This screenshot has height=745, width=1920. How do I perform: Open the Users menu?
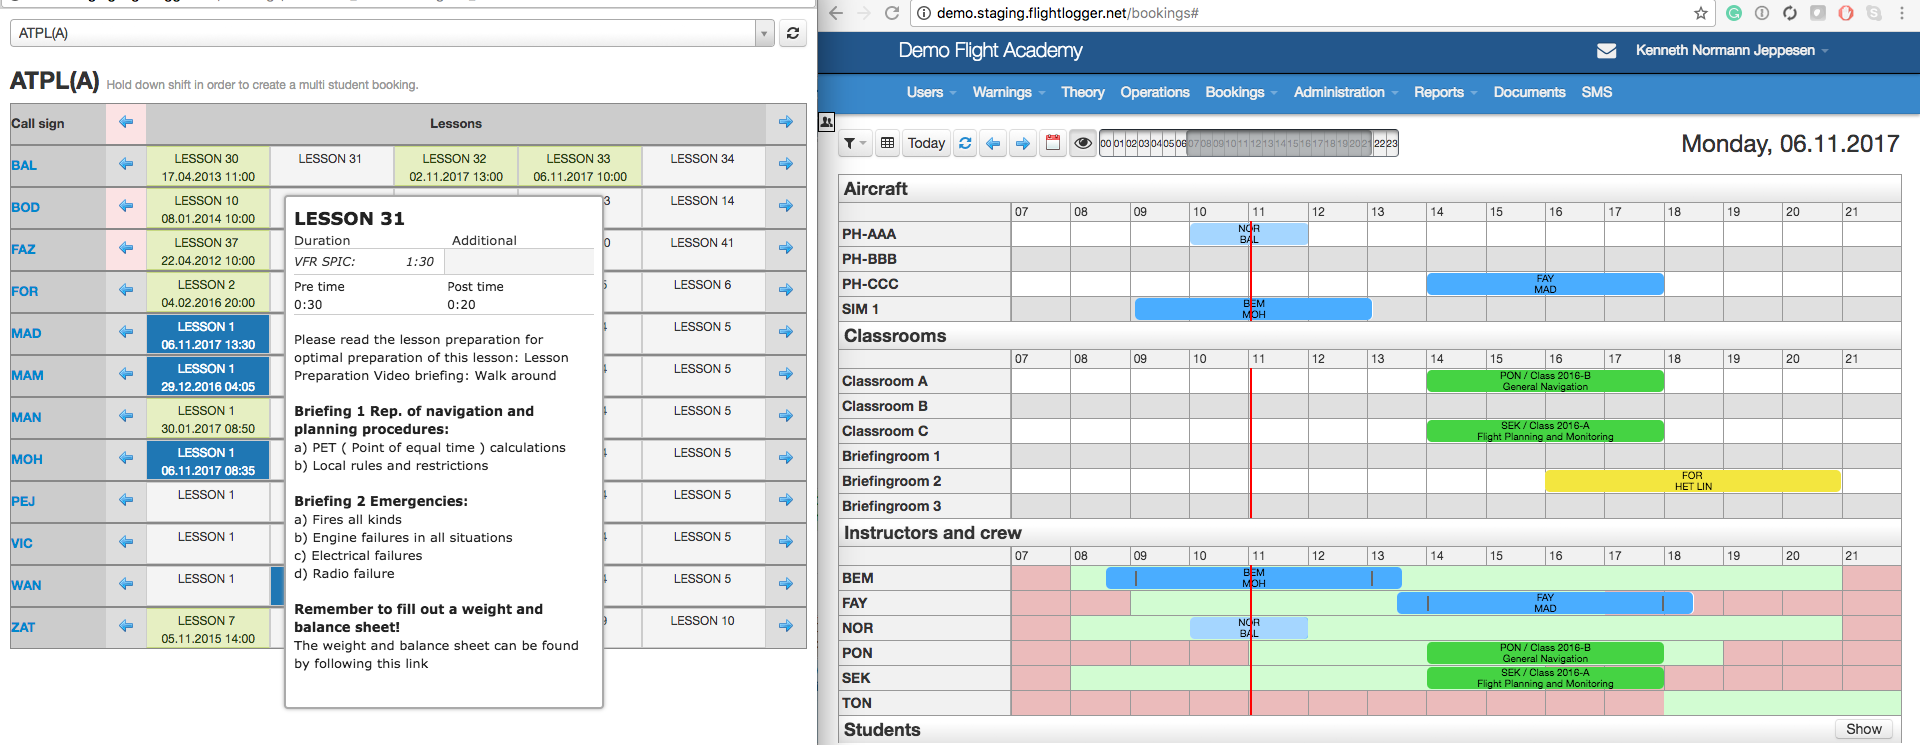coord(931,92)
